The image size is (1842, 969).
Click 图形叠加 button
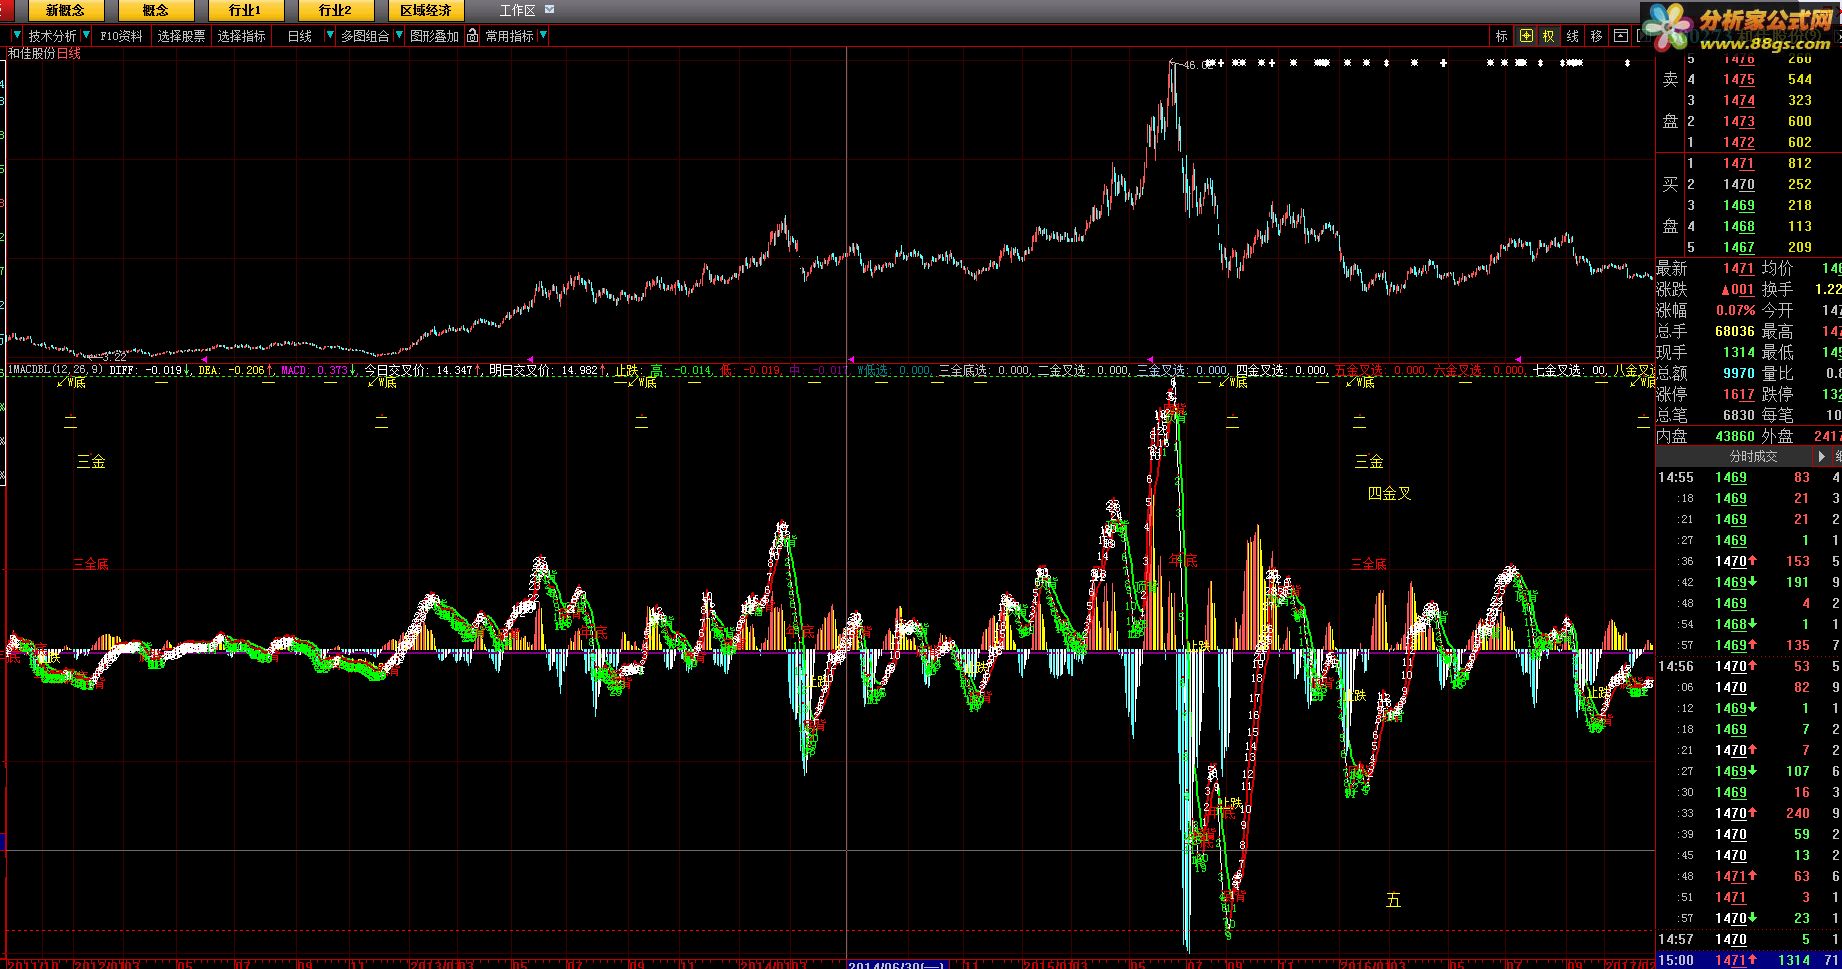coord(434,36)
